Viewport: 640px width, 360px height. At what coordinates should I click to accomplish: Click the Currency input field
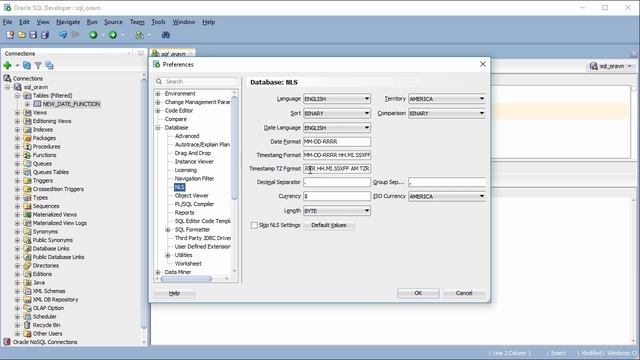tap(337, 196)
